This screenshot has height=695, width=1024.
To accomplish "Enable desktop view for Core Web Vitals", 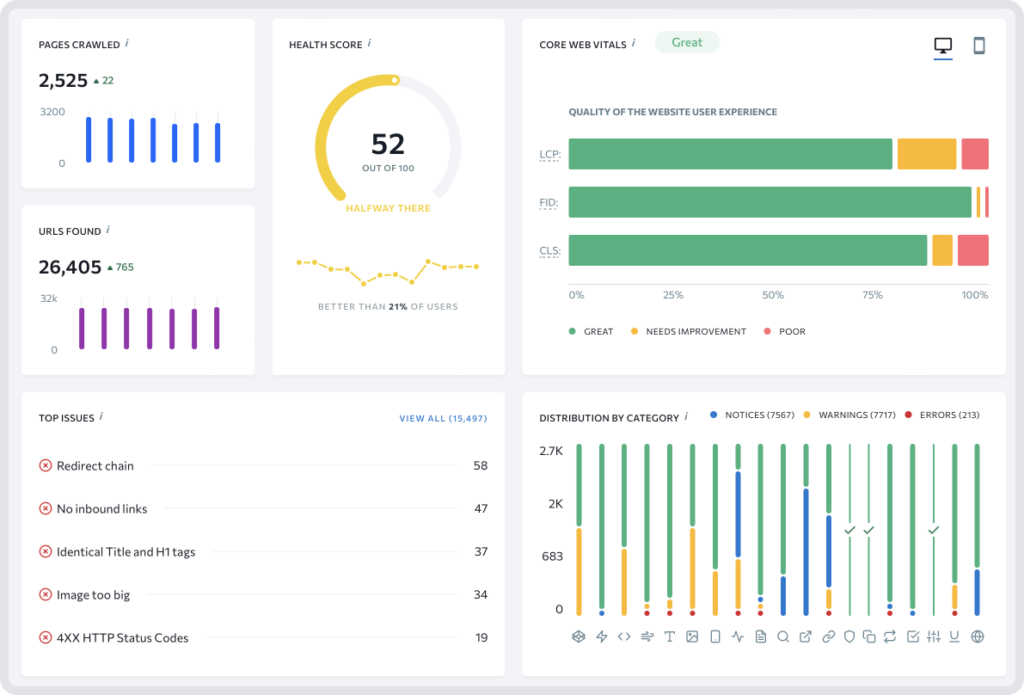I will click(x=941, y=45).
